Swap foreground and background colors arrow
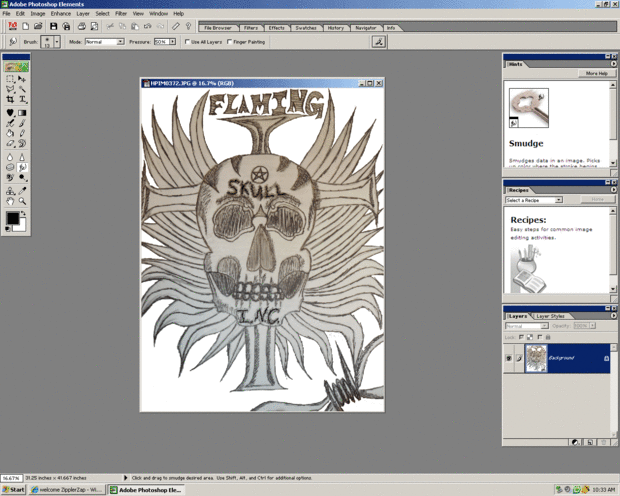This screenshot has height=496, width=620. (x=24, y=214)
